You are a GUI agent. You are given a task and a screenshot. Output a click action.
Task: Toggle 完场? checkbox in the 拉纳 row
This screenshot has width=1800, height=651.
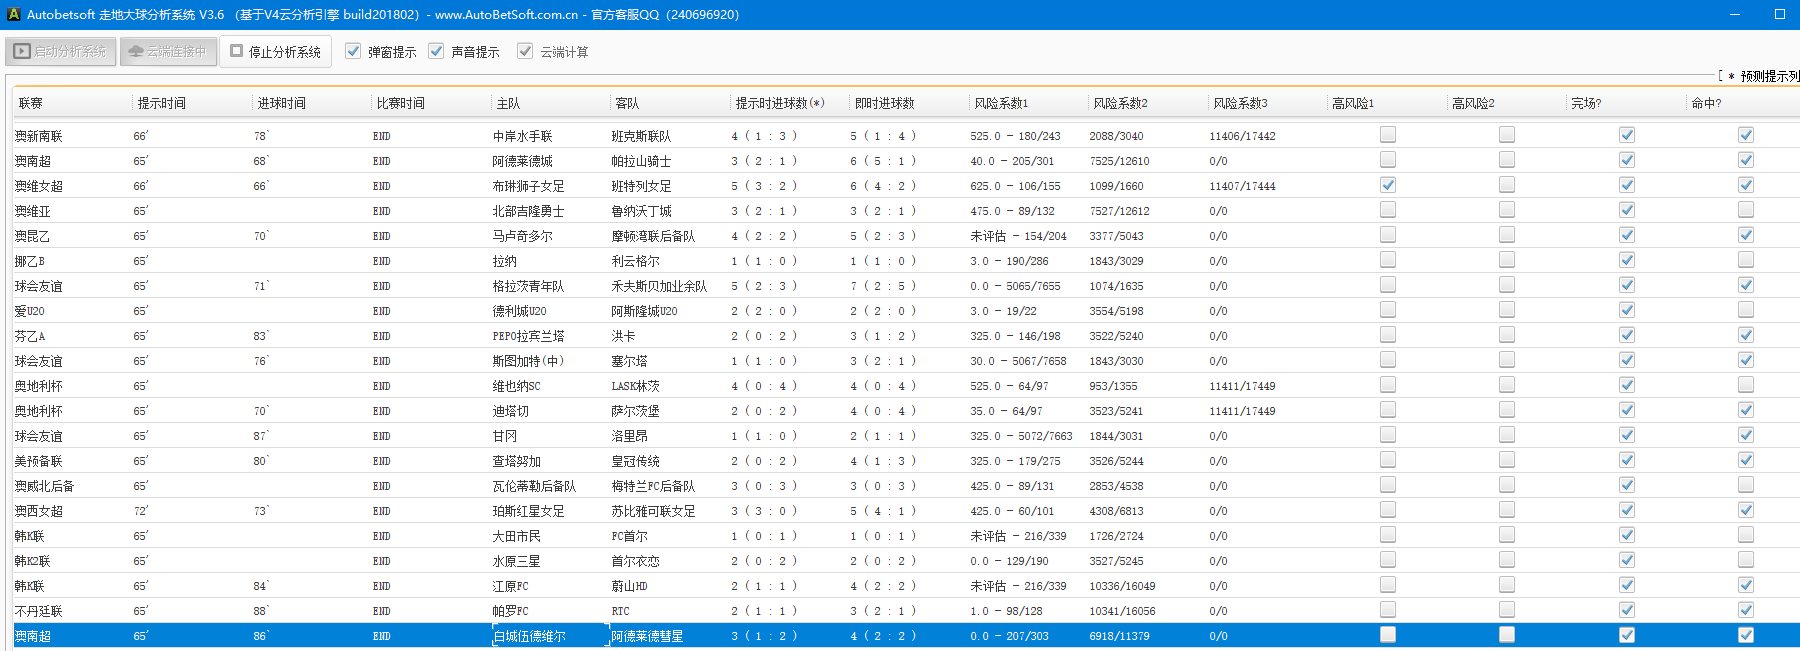point(1627,260)
